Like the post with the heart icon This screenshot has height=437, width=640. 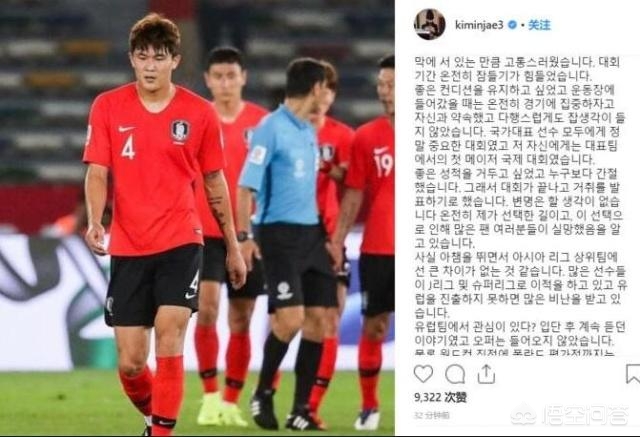[423, 374]
